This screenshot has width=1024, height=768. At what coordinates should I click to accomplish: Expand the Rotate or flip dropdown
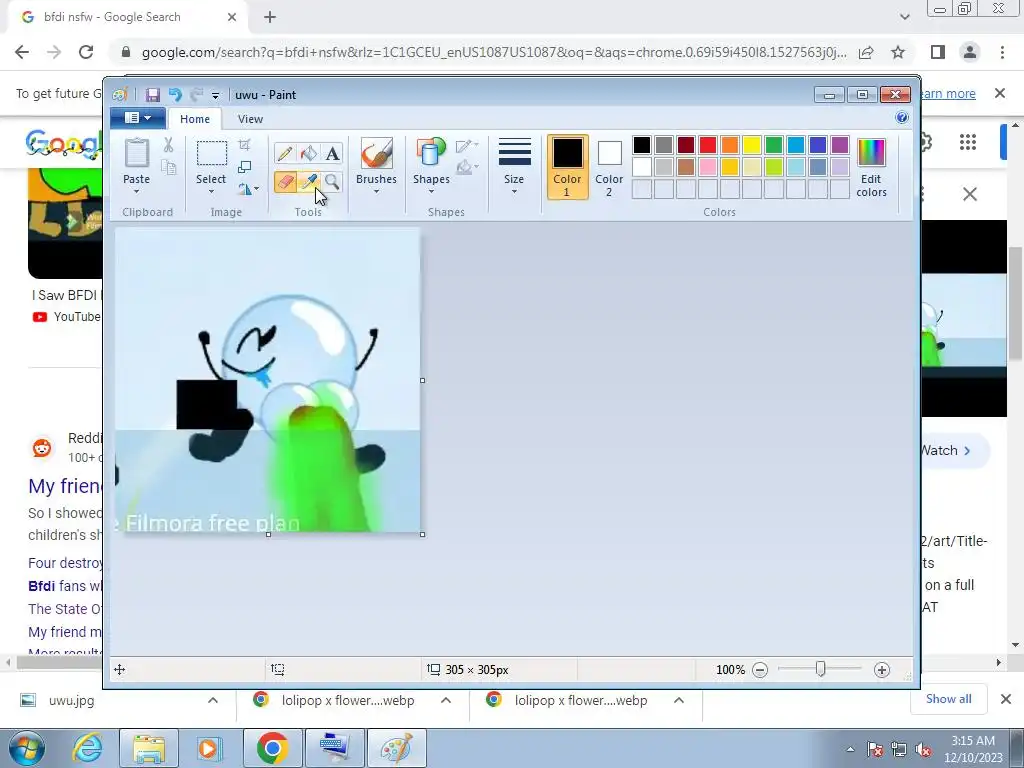(249, 189)
